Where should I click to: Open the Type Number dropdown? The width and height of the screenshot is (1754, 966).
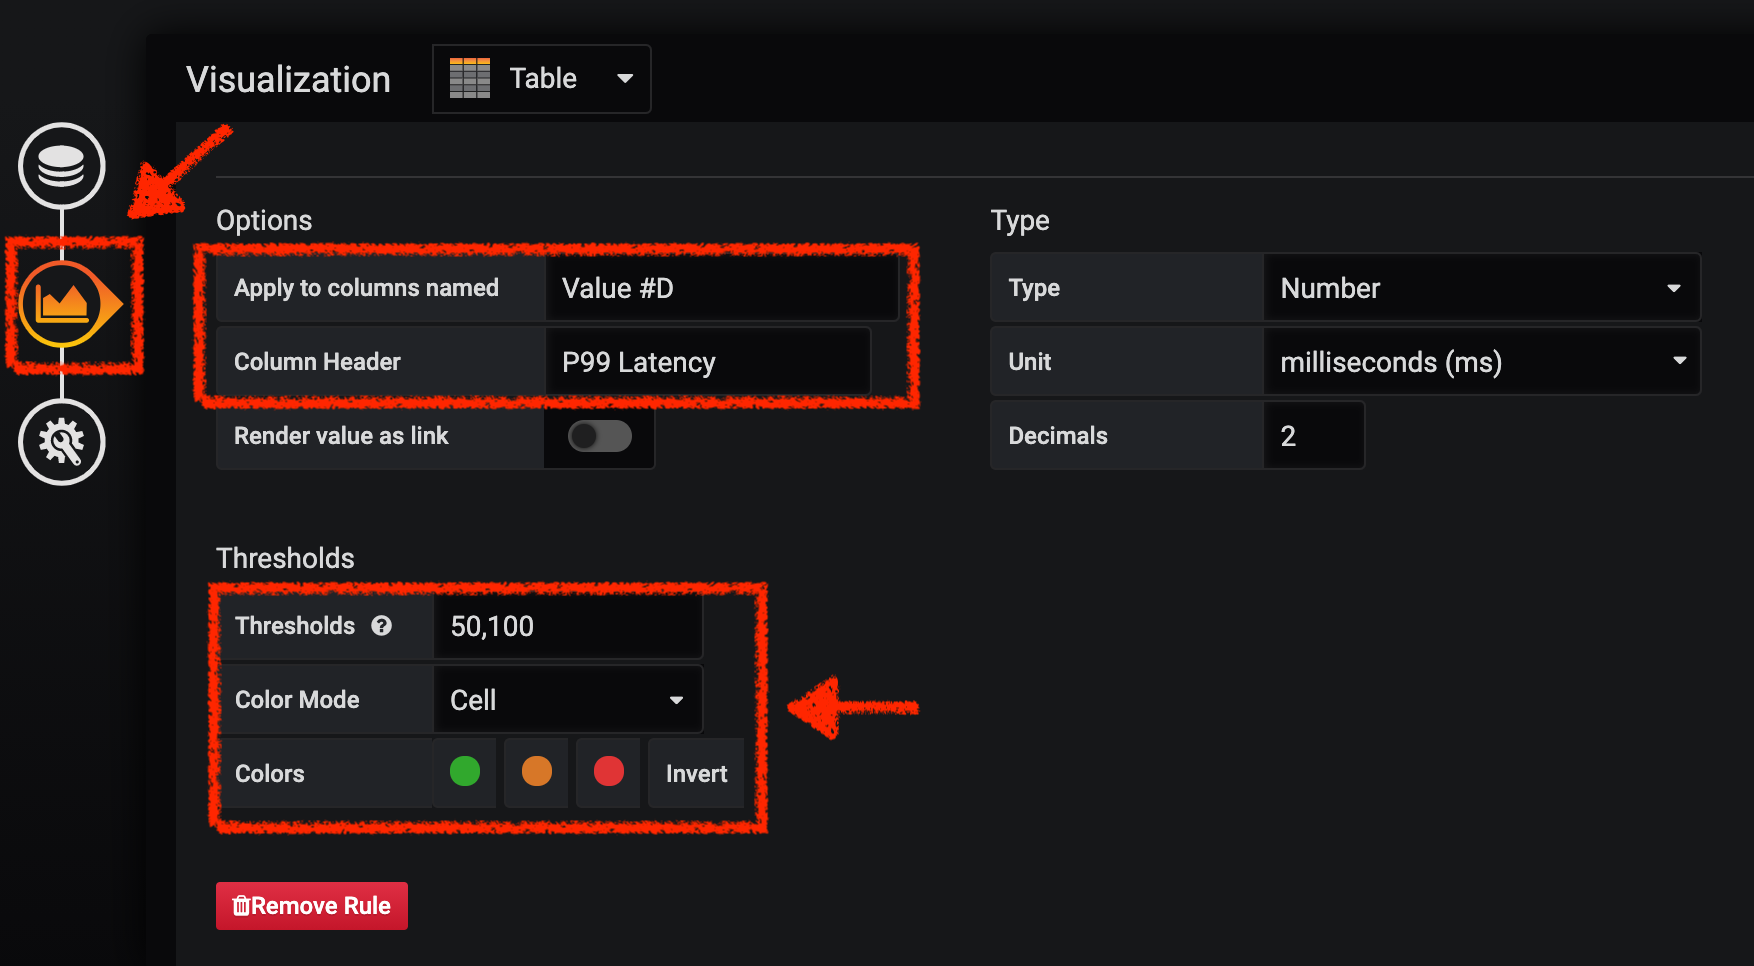[1481, 288]
